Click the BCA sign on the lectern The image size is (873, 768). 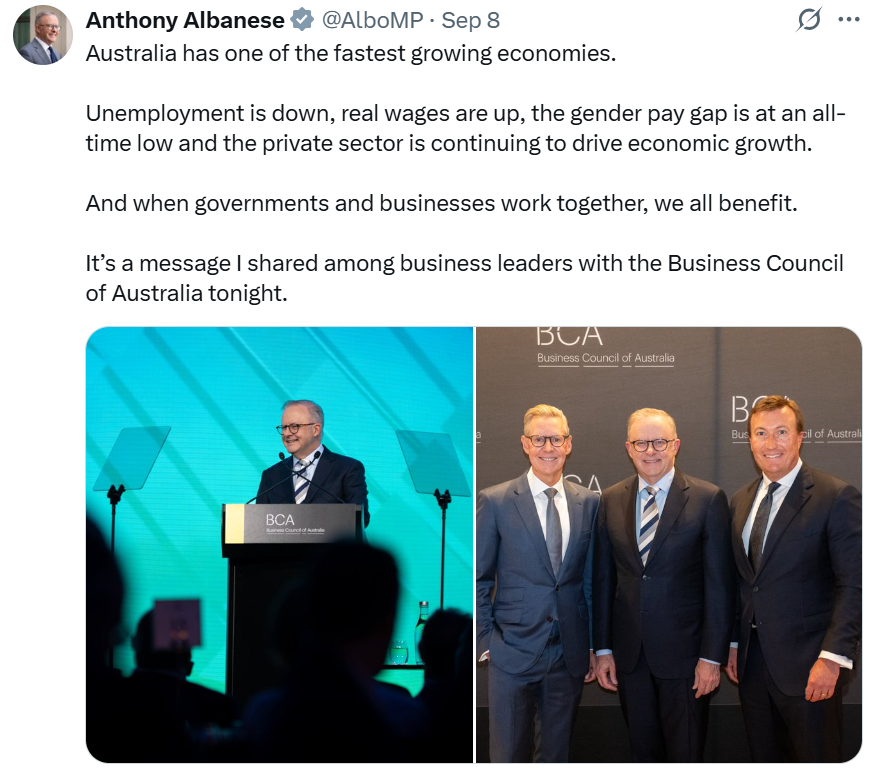coord(291,523)
